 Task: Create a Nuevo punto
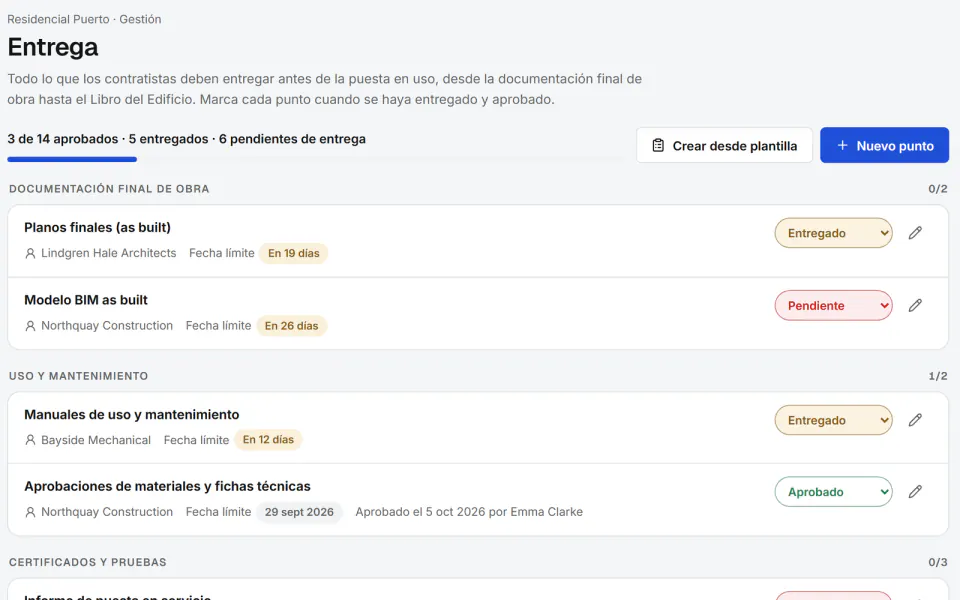(x=884, y=145)
